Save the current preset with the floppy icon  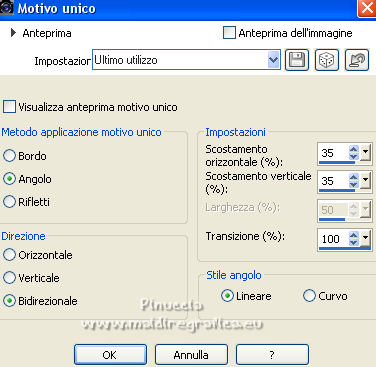point(297,60)
